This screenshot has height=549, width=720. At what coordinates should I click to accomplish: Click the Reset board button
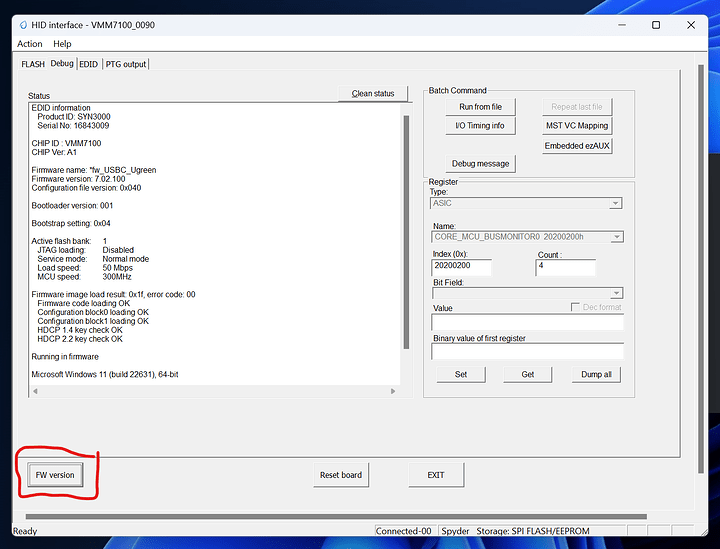click(341, 475)
